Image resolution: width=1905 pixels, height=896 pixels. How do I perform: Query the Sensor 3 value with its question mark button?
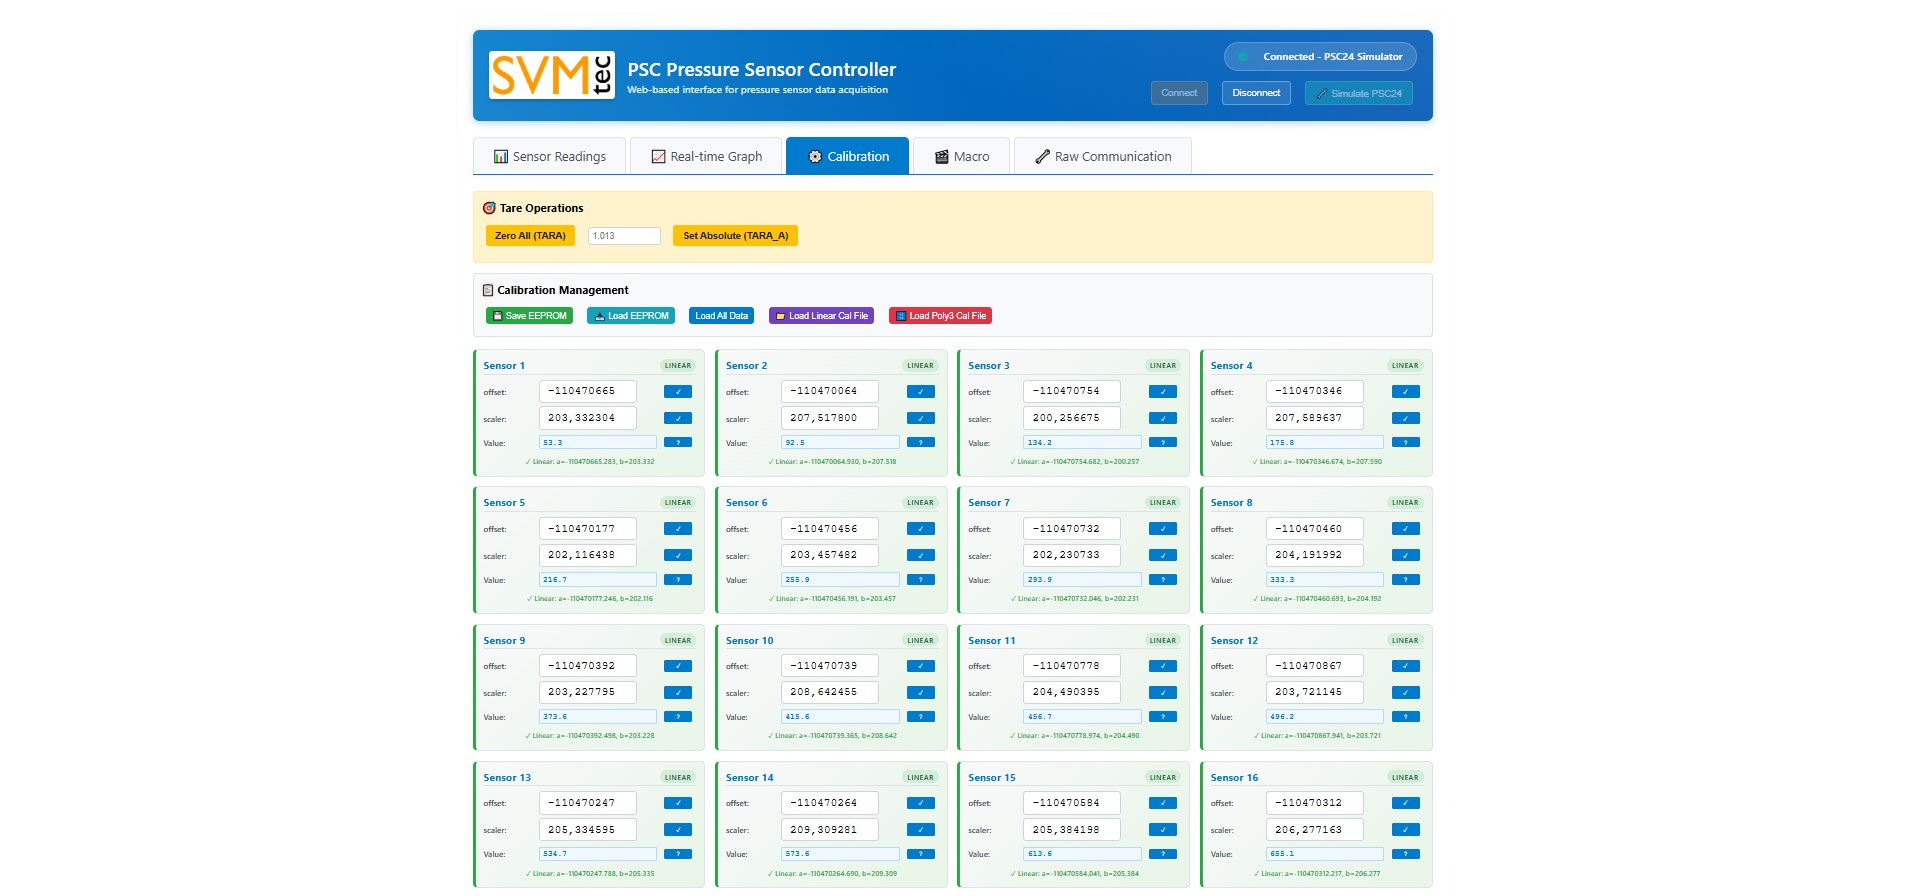(x=1162, y=442)
